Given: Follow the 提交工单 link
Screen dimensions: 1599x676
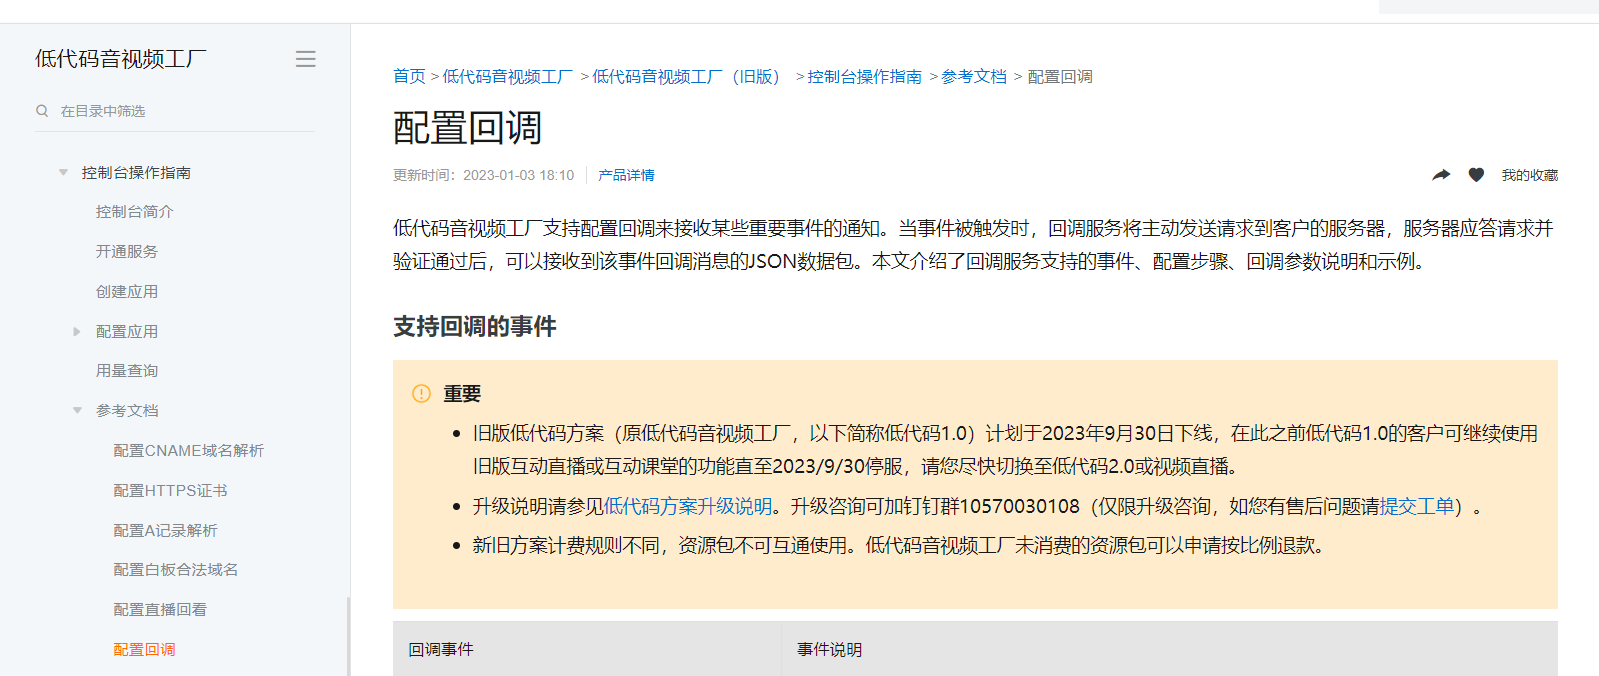Looking at the screenshot, I should pyautogui.click(x=1417, y=507).
